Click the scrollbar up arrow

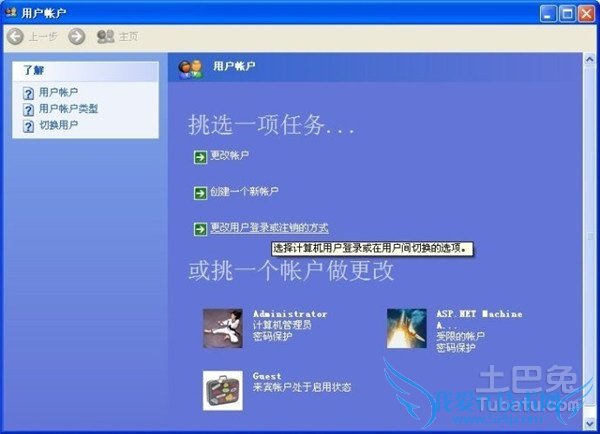[590, 60]
